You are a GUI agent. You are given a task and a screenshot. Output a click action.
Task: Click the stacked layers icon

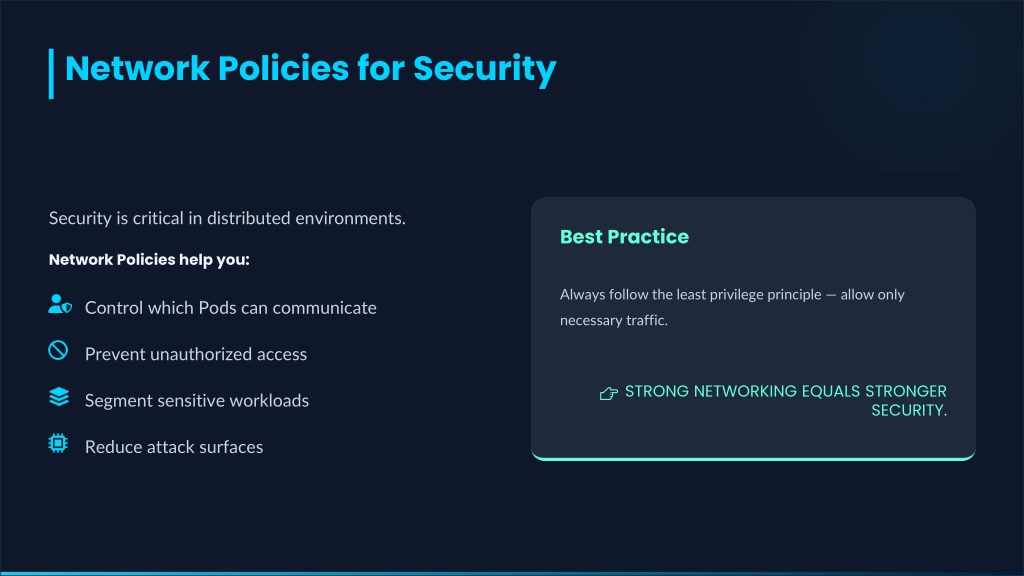pos(59,397)
